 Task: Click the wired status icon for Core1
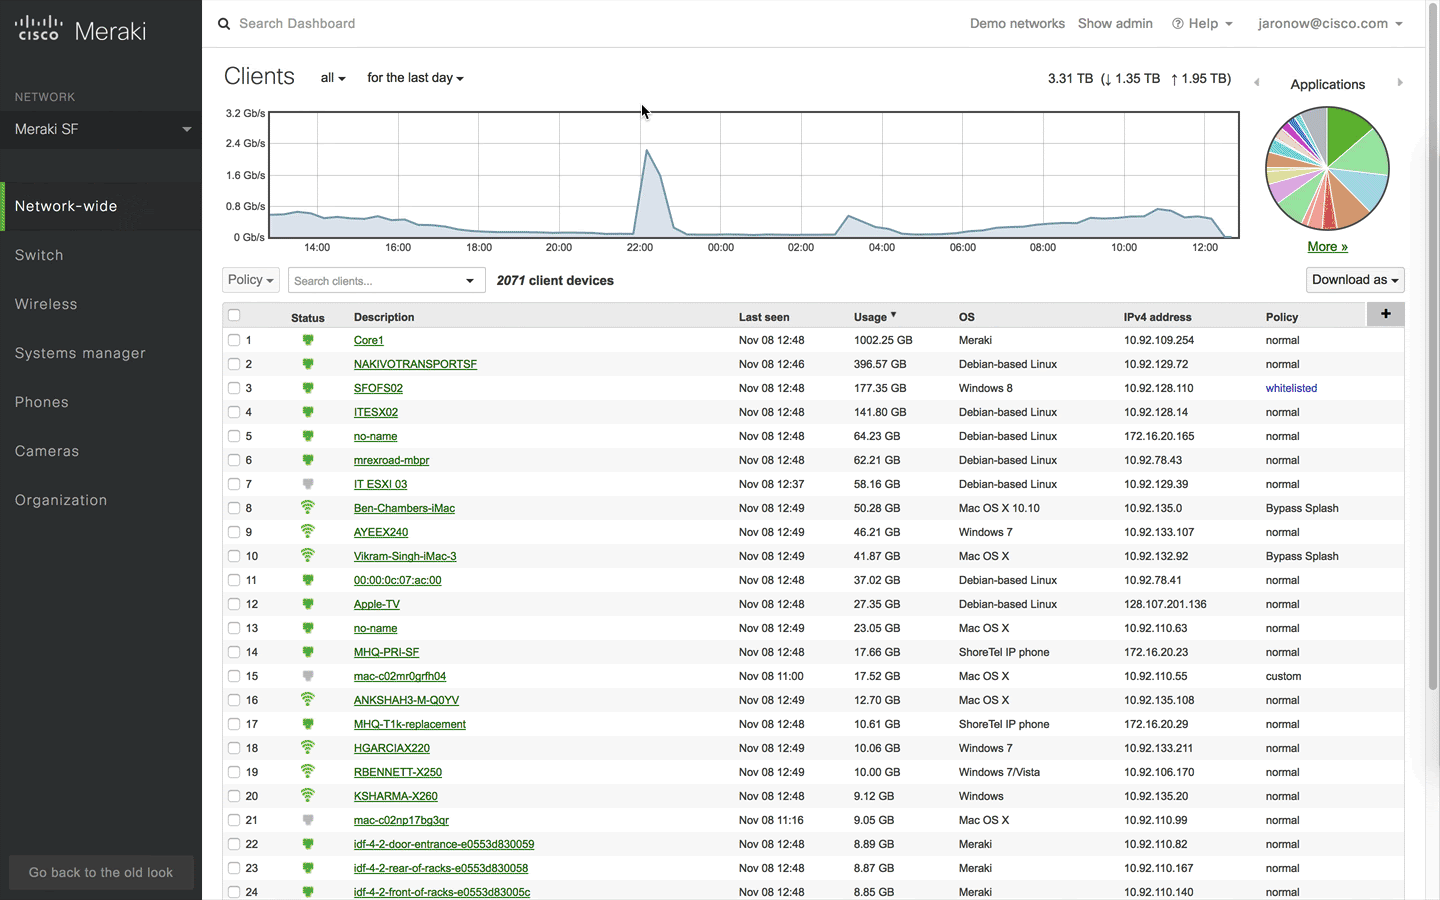[x=308, y=340]
